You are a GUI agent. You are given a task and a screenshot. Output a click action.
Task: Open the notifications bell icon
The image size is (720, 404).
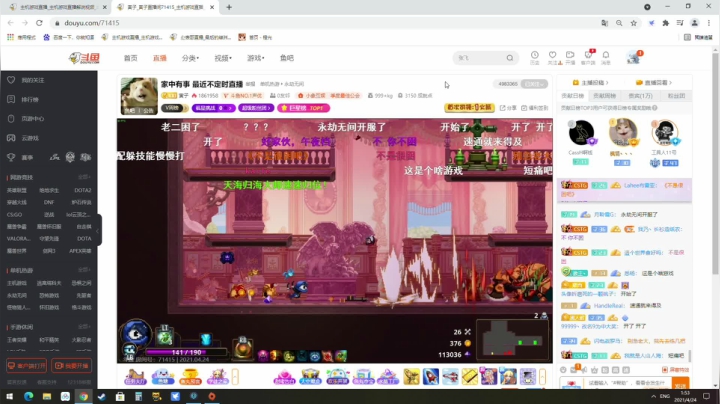tap(606, 57)
